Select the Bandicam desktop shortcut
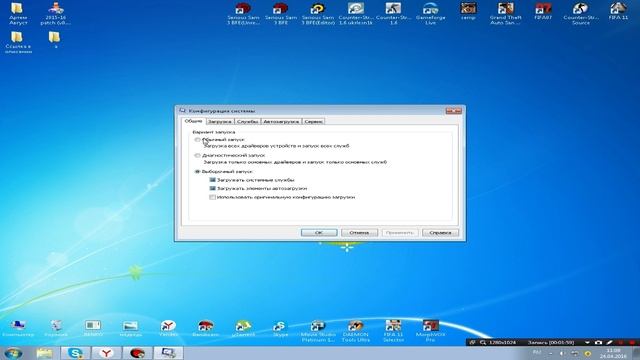This screenshot has width=640, height=360. 206,328
